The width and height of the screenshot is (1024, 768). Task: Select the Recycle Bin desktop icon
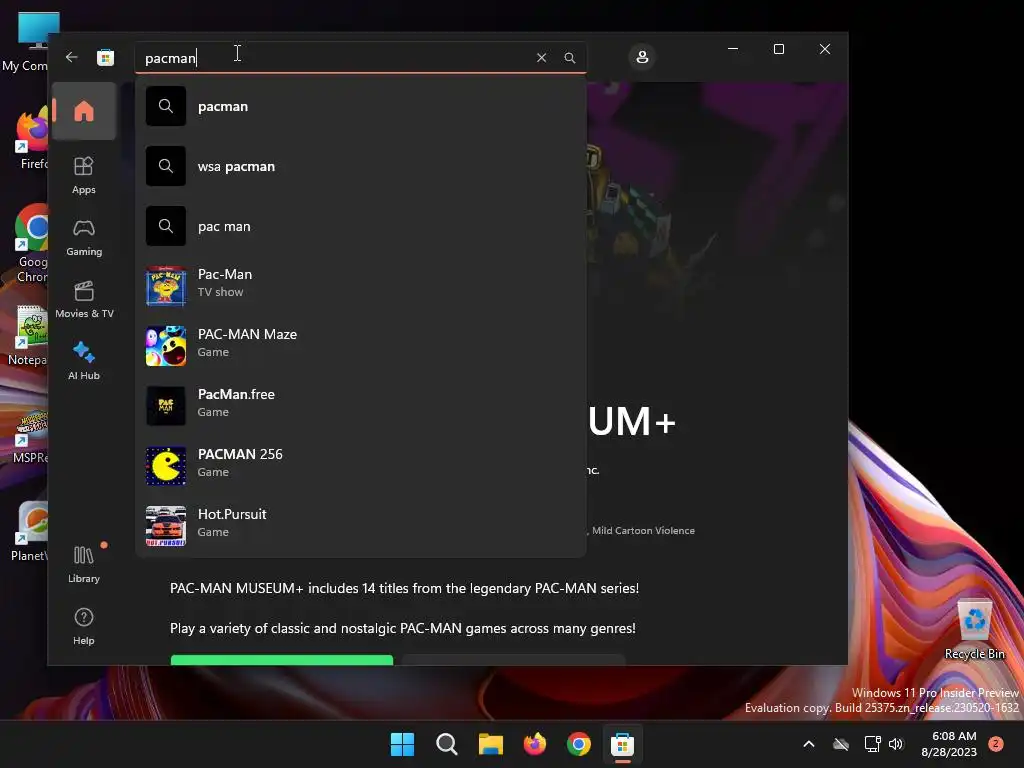(x=974, y=628)
